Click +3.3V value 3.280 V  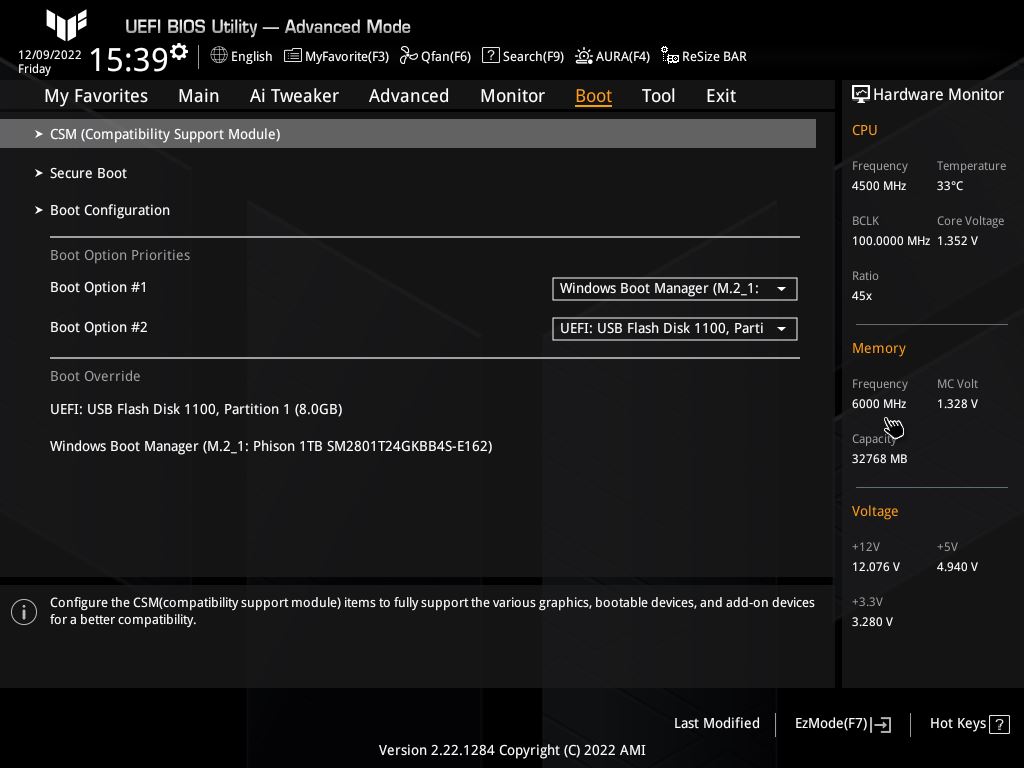pyautogui.click(x=872, y=622)
